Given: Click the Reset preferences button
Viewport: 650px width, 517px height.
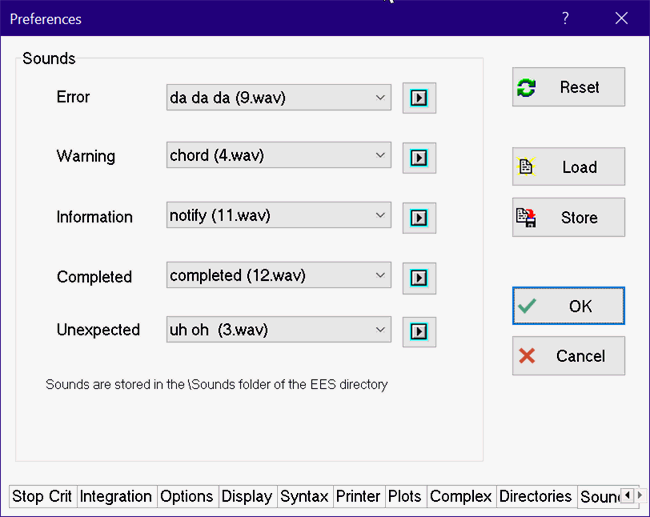Looking at the screenshot, I should pyautogui.click(x=568, y=87).
